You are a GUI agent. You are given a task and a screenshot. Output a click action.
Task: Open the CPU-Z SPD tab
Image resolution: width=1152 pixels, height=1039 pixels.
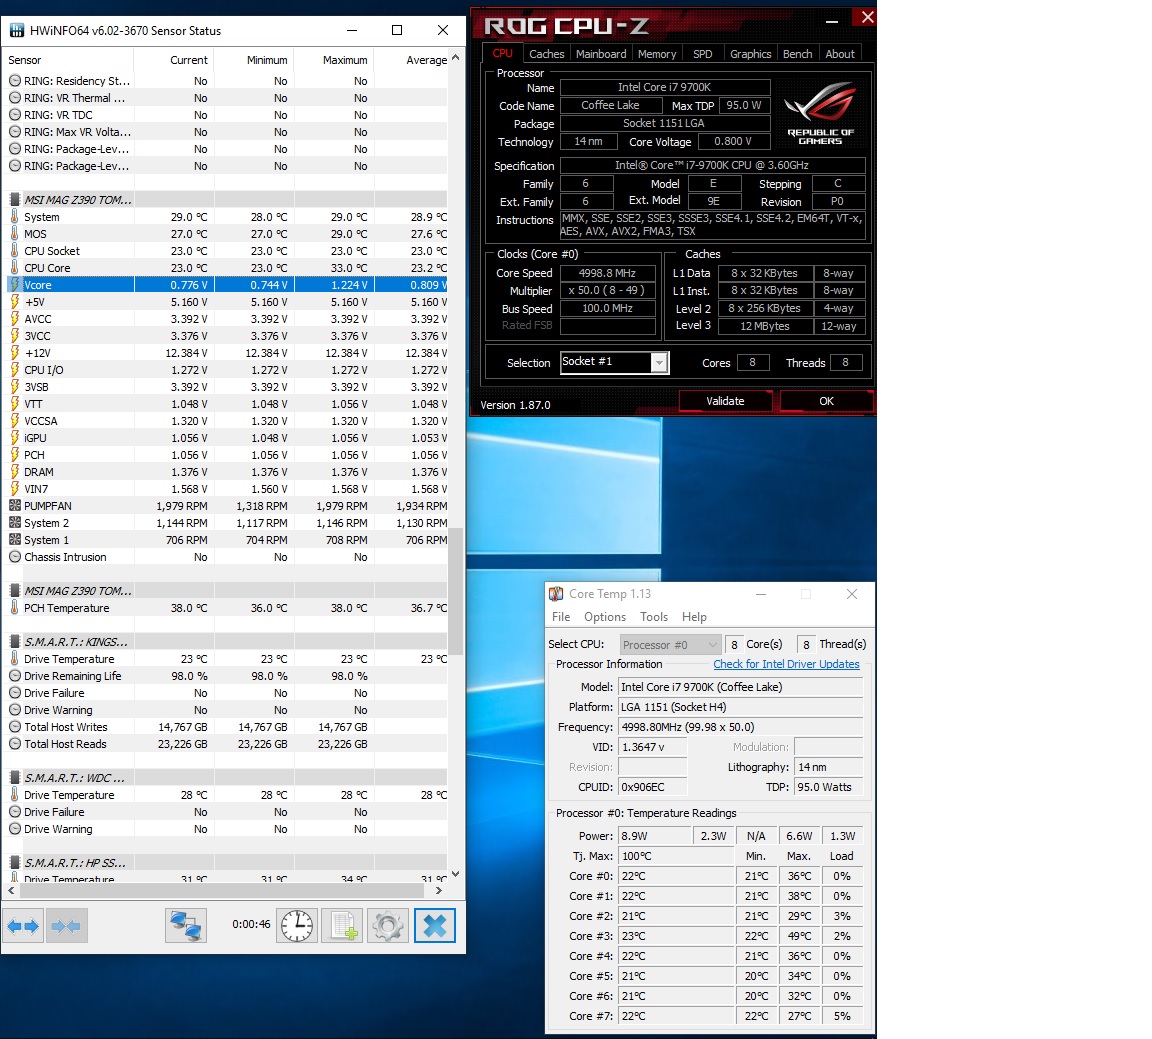click(x=702, y=54)
